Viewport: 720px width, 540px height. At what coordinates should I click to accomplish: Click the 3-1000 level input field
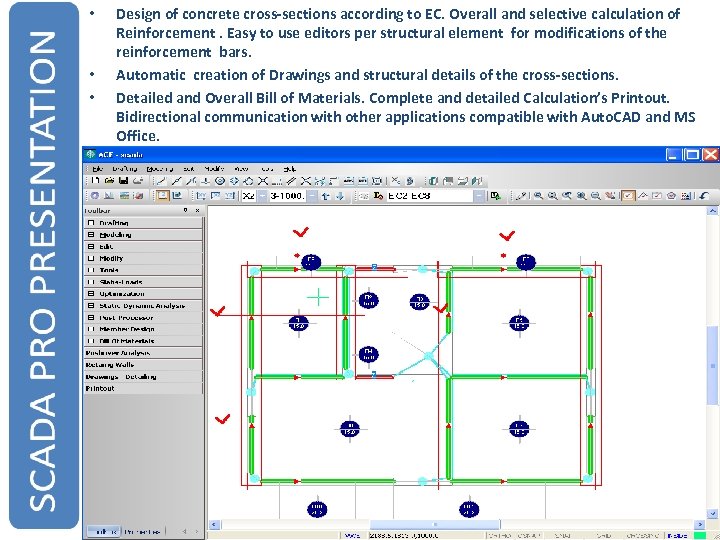coord(287,196)
